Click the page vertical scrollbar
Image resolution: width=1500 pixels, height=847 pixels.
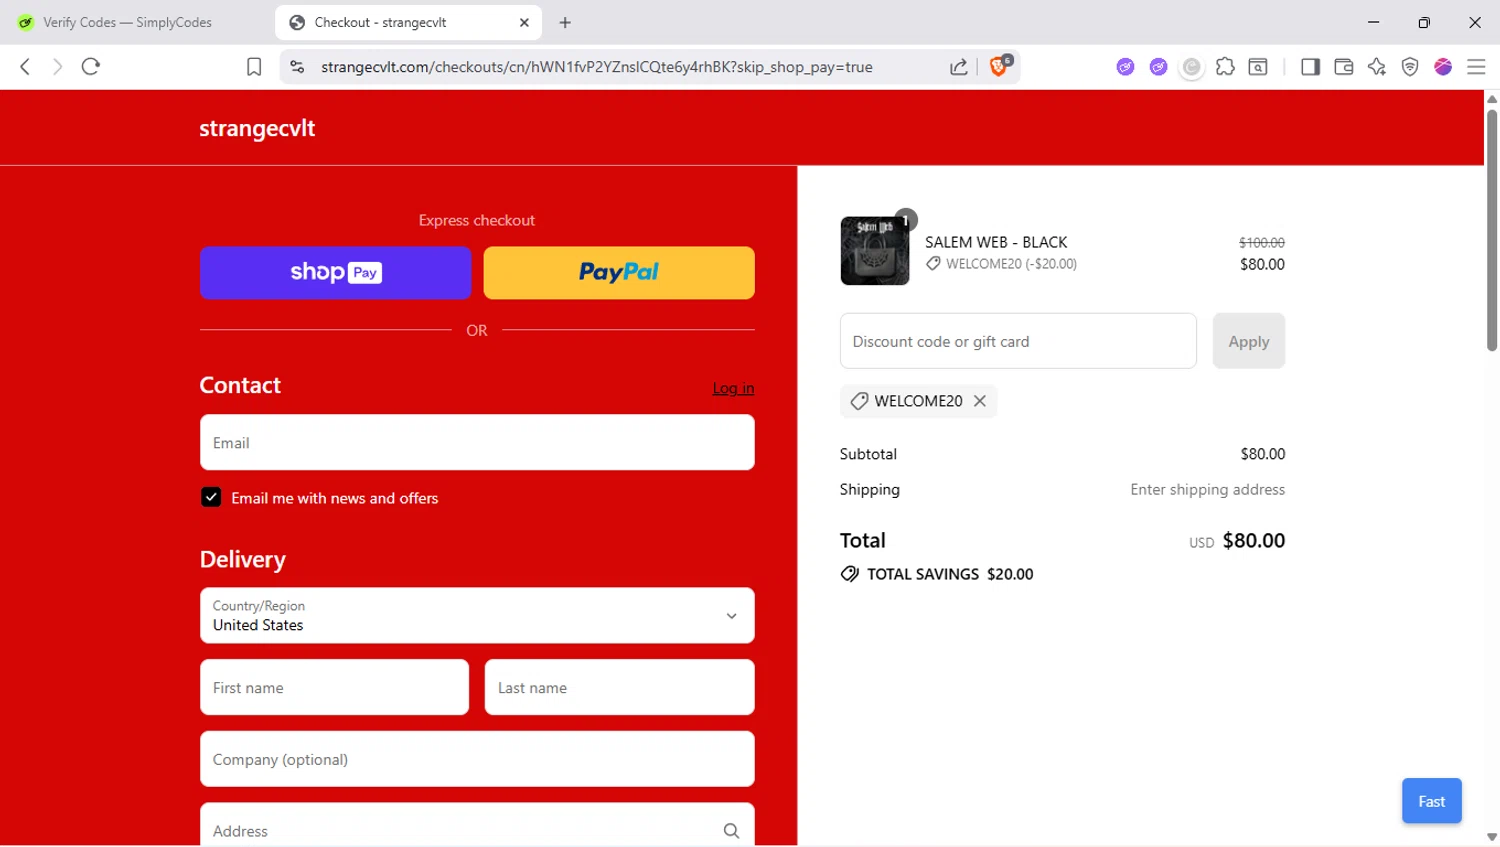click(x=1492, y=230)
